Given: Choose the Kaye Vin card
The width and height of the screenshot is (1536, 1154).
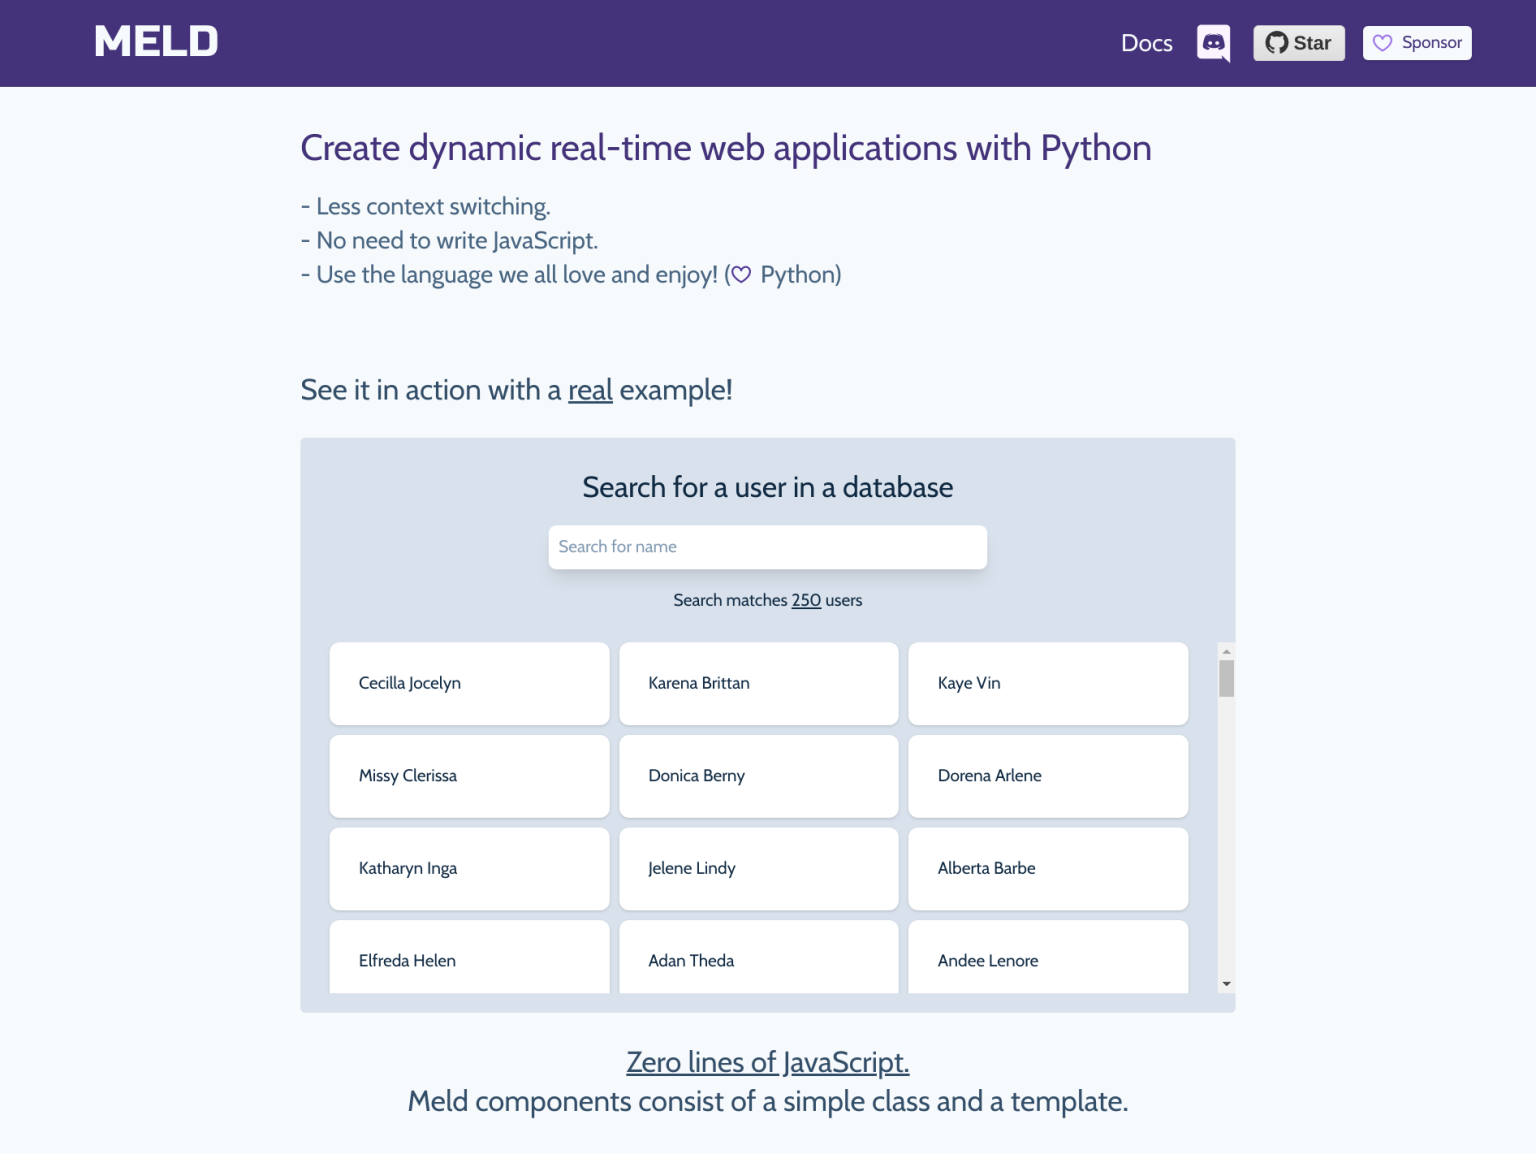Looking at the screenshot, I should click(x=1047, y=683).
